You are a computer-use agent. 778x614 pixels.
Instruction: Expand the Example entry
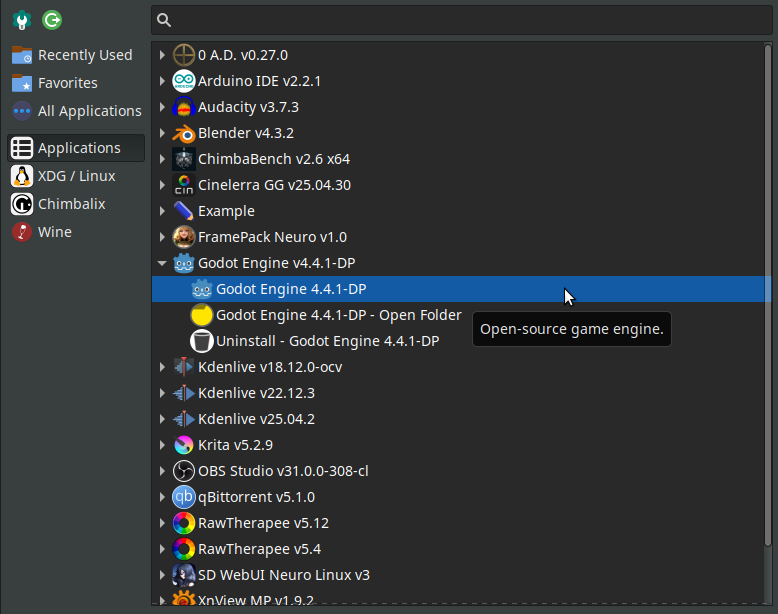pyautogui.click(x=162, y=211)
